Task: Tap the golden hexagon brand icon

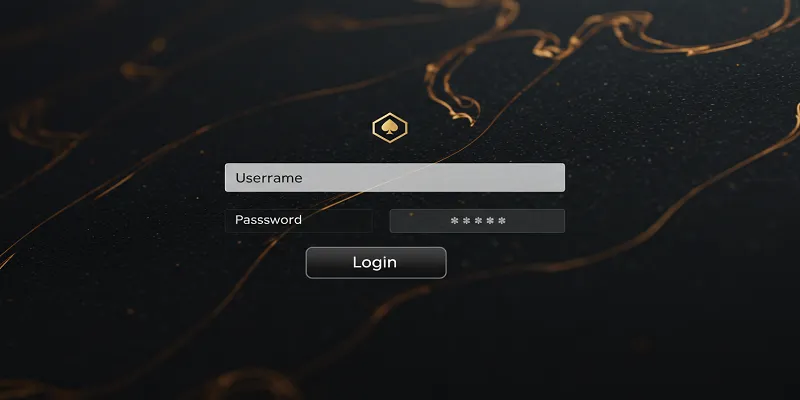Action: [390, 128]
